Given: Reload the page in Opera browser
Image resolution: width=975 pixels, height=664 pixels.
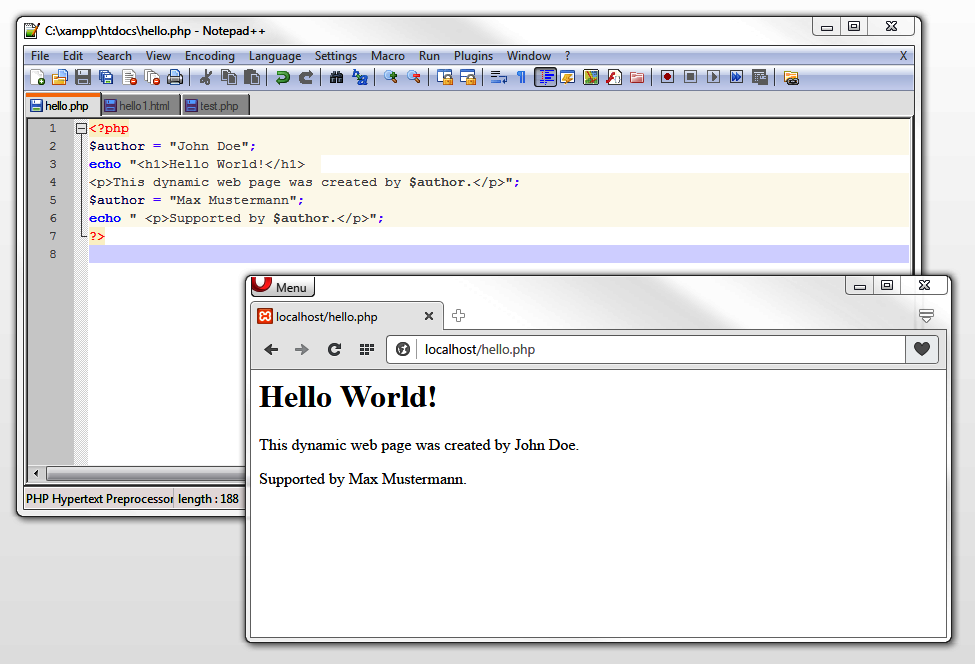Looking at the screenshot, I should coord(334,349).
